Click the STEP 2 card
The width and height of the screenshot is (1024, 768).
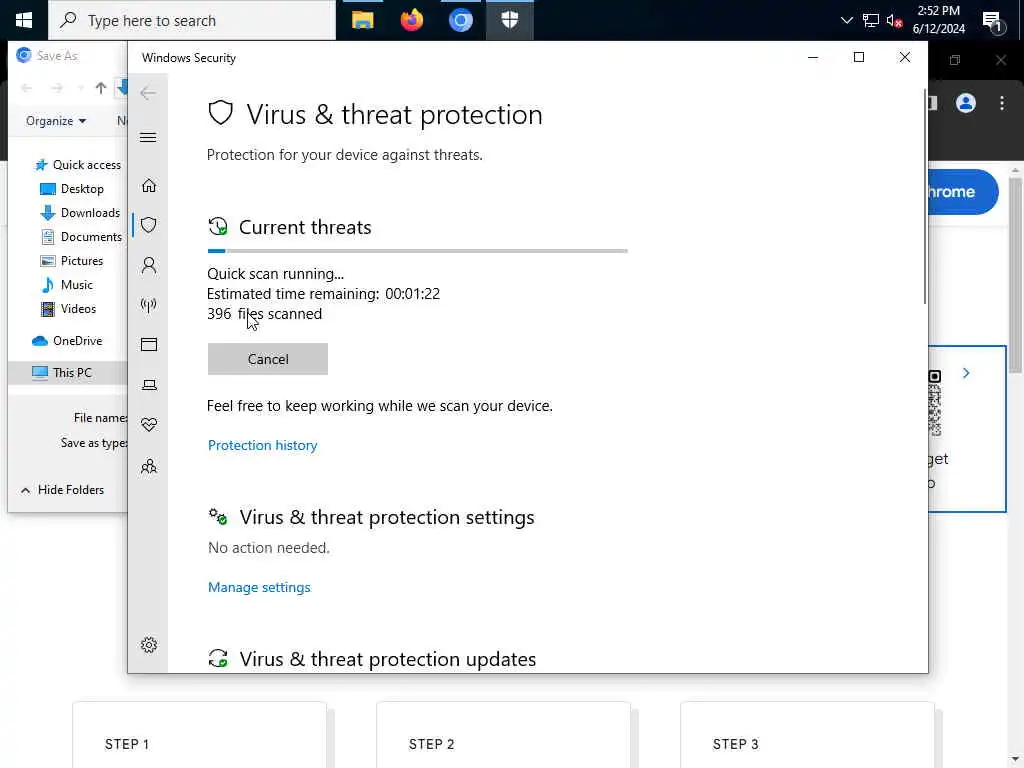[x=504, y=735]
